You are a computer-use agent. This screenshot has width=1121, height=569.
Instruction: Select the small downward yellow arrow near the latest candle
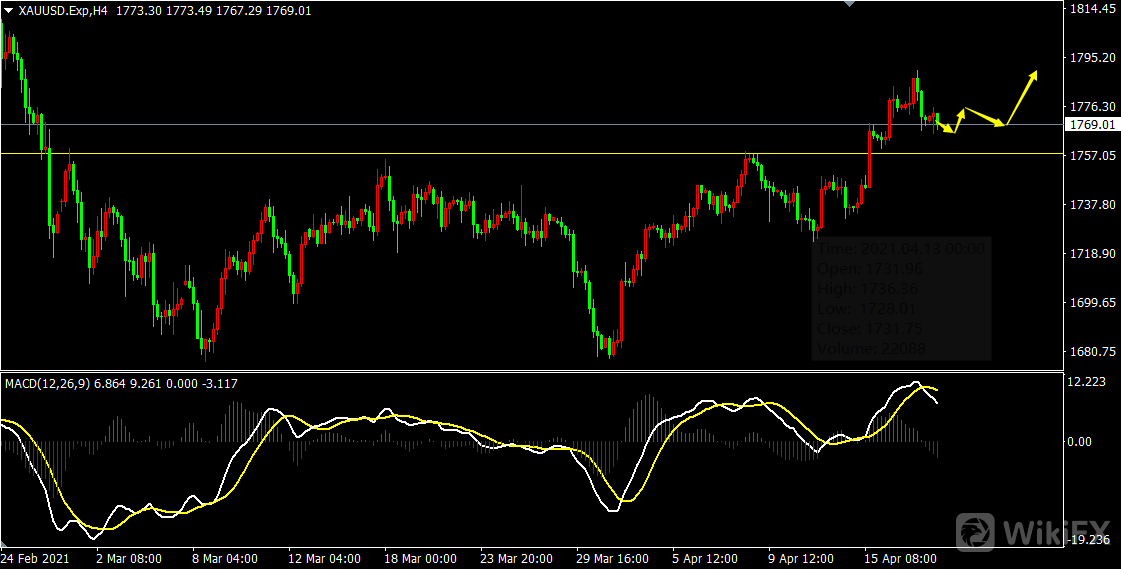coord(945,126)
